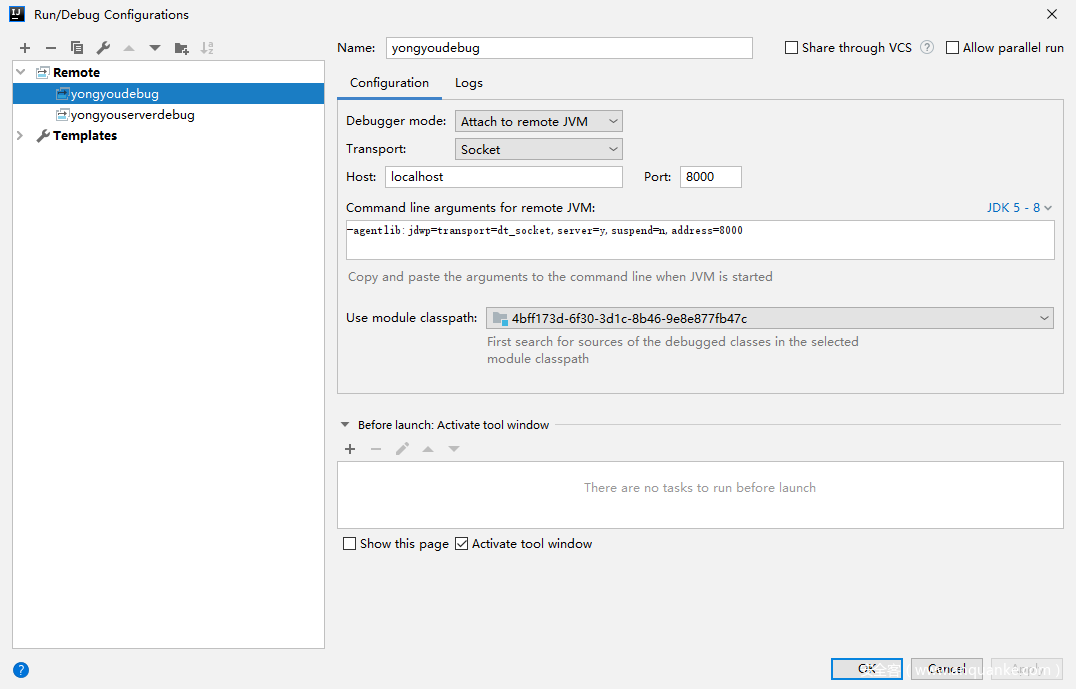Click the Cancel button
This screenshot has height=689, width=1076.
(x=946, y=669)
